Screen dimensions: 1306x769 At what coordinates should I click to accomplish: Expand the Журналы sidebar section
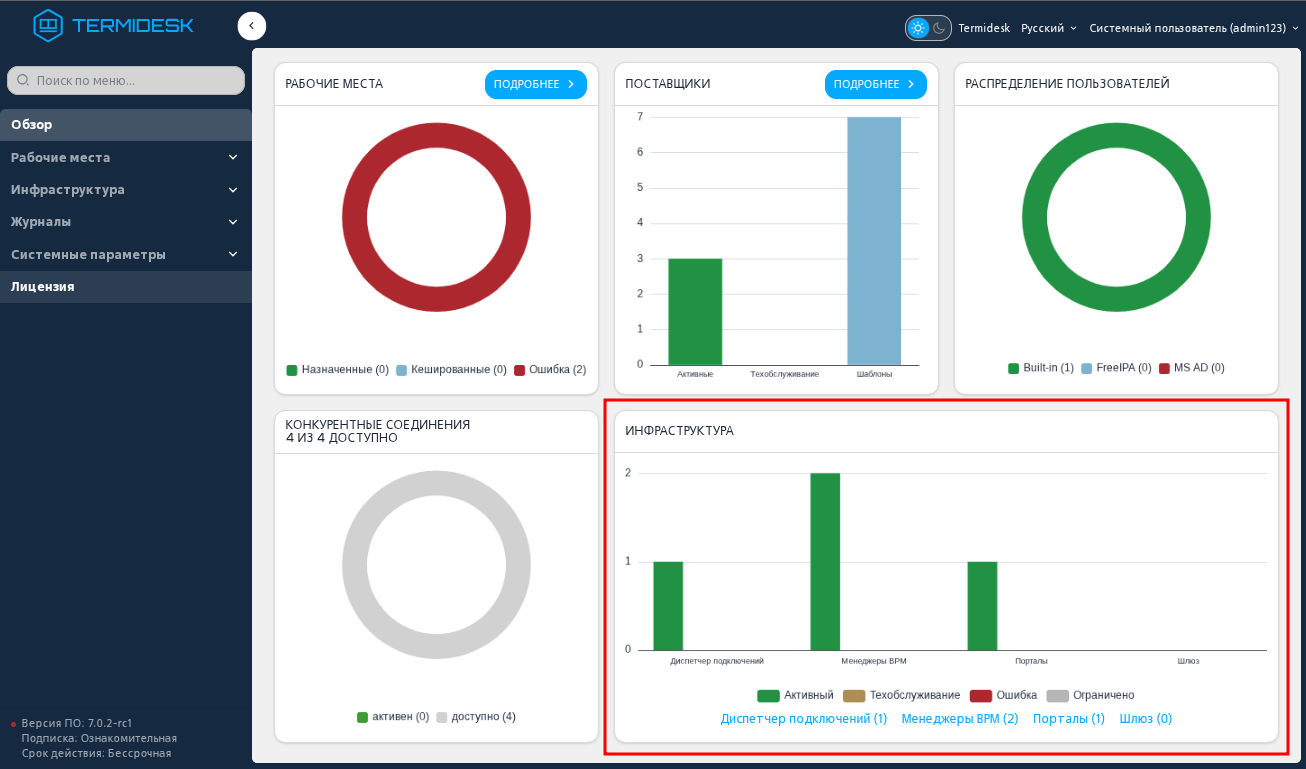click(126, 222)
